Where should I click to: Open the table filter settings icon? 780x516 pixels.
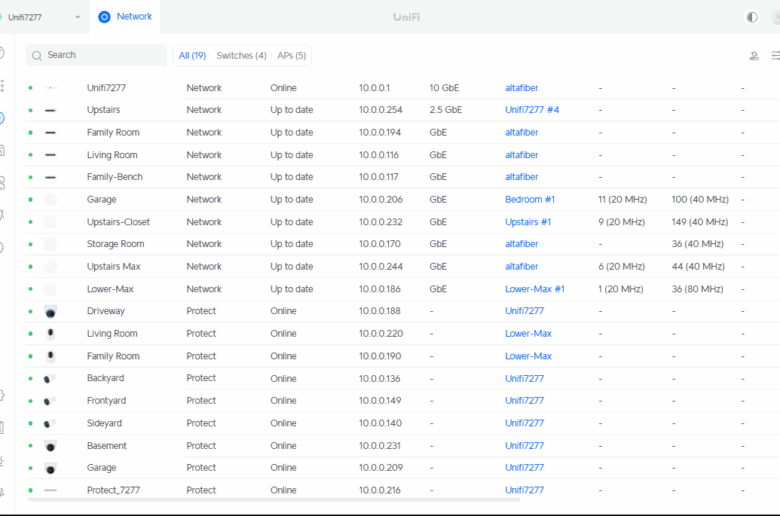[x=775, y=56]
